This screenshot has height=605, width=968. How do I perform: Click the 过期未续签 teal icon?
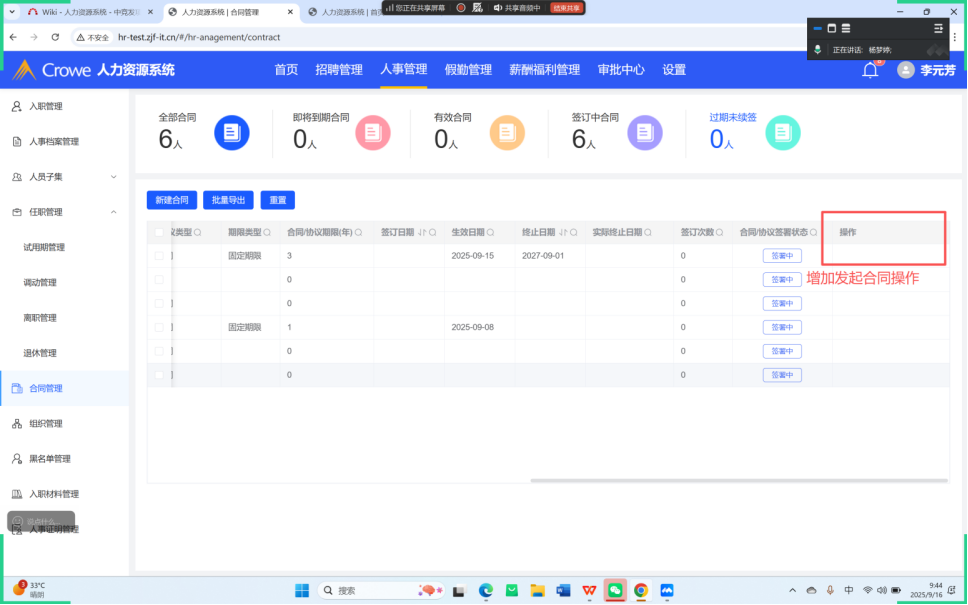[x=782, y=132]
